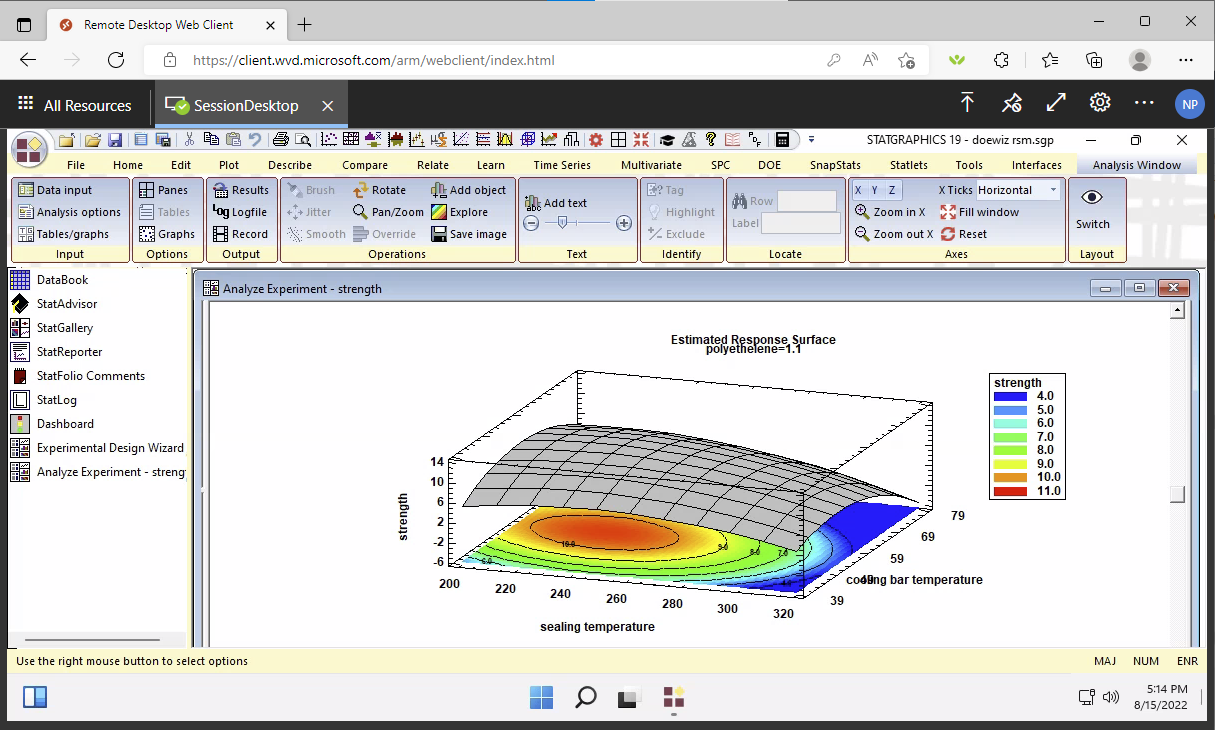Open the X Ticks Horizontal dropdown
The image size is (1215, 730).
1053,190
